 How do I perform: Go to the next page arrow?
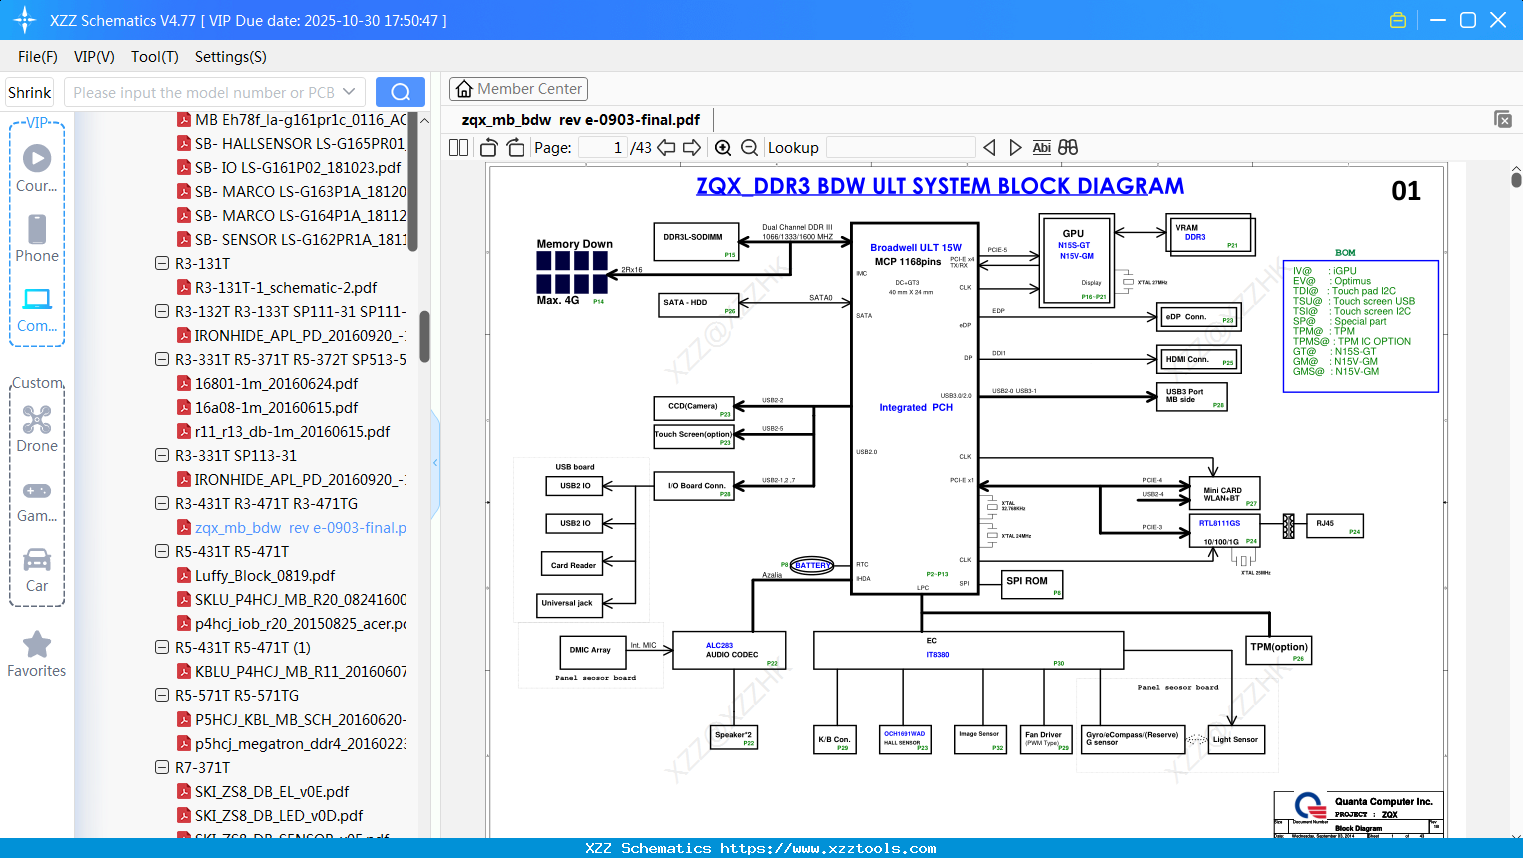coord(691,148)
